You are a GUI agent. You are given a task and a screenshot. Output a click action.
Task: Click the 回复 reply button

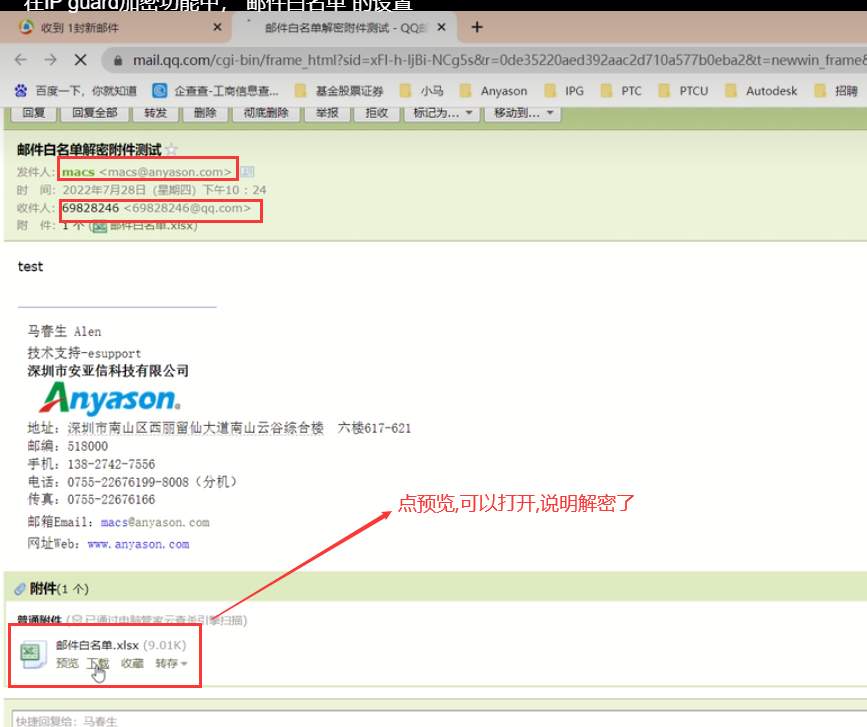[34, 113]
